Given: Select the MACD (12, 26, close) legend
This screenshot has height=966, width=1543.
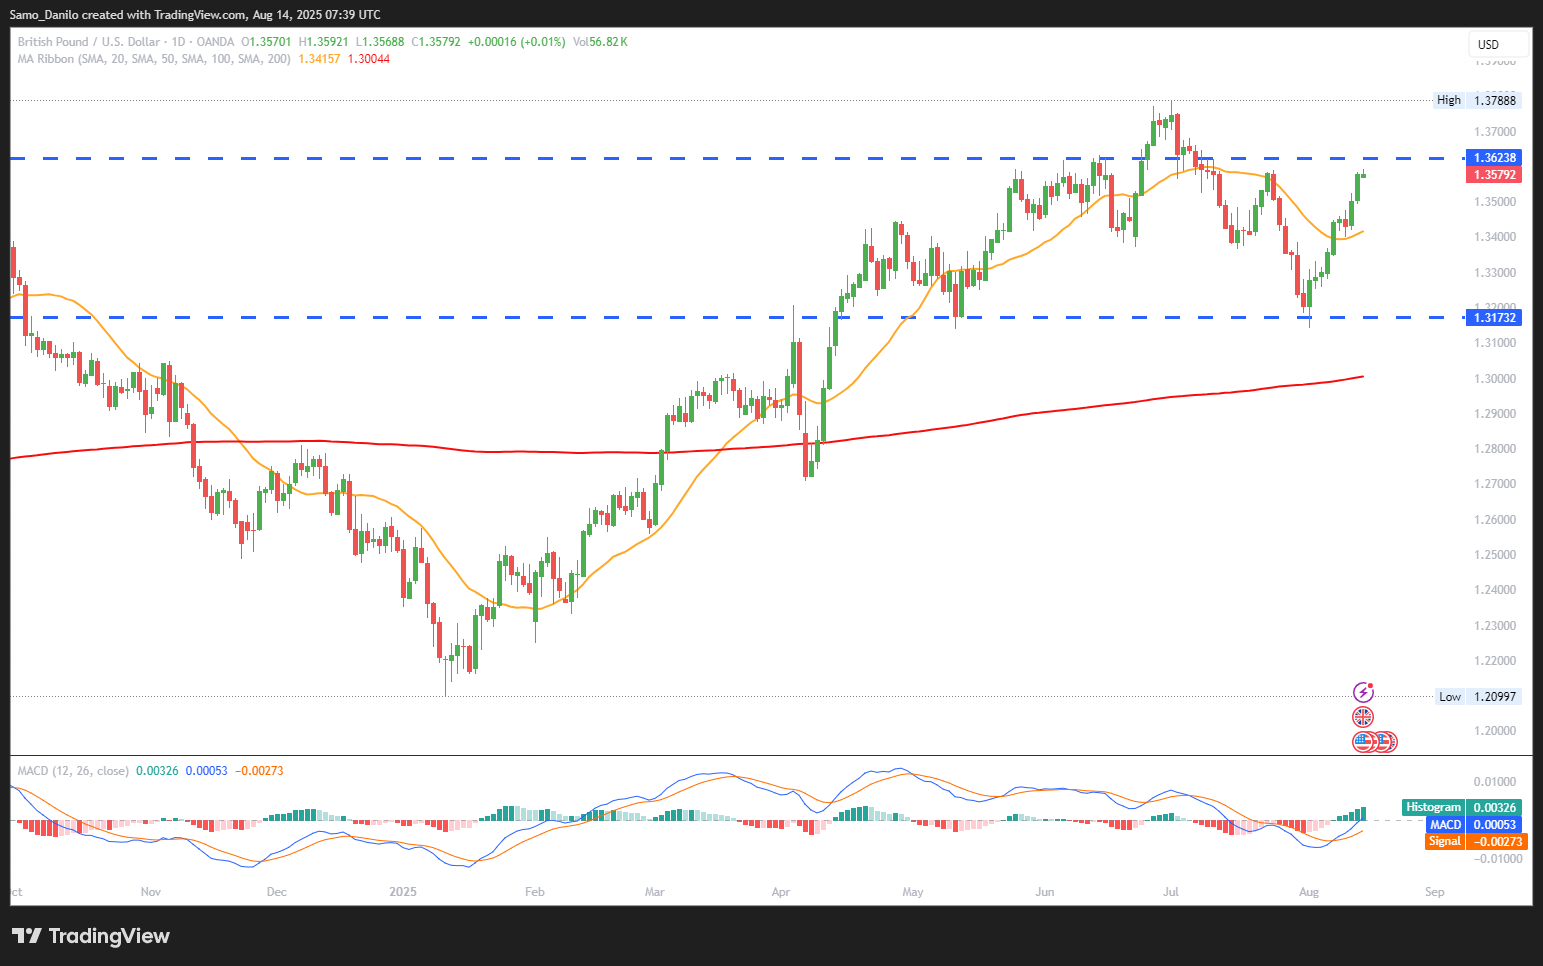Looking at the screenshot, I should click(x=73, y=771).
